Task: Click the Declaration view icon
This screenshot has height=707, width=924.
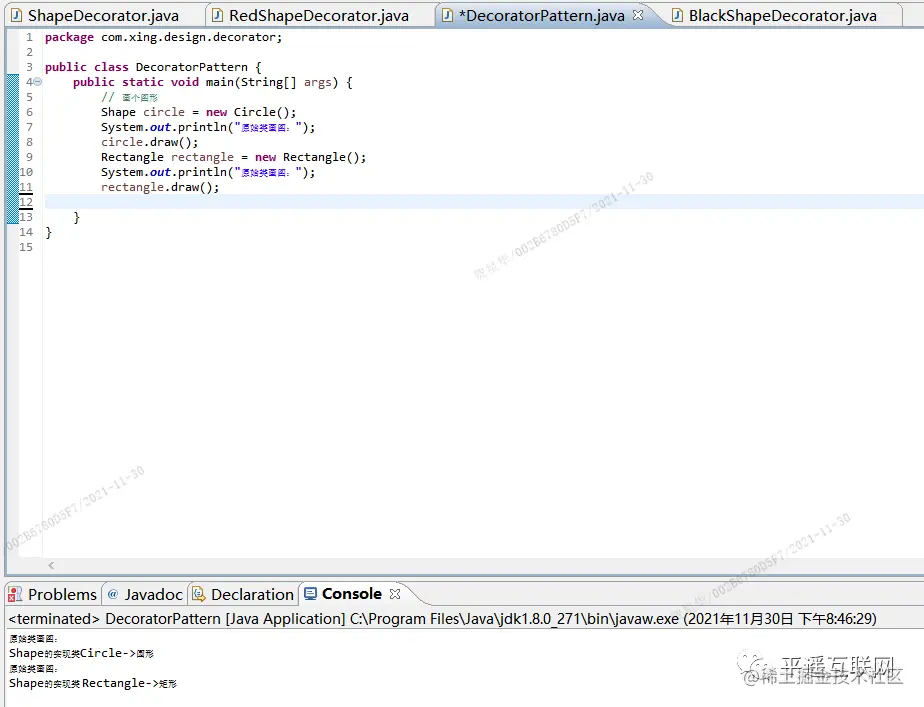Action: click(199, 594)
